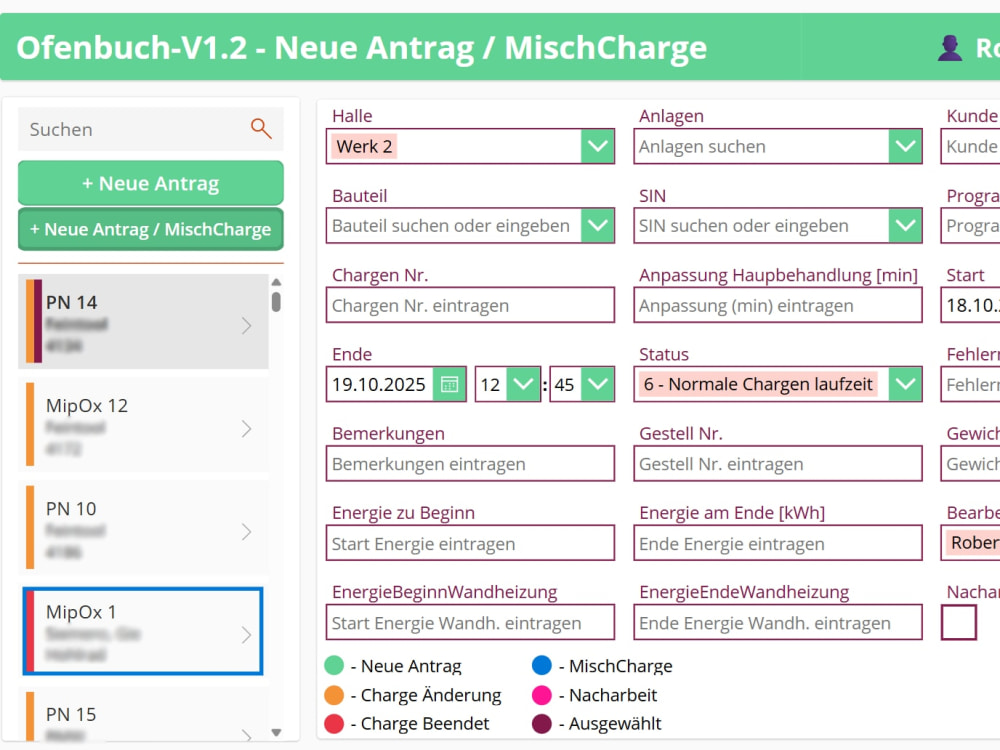Open the PN 14 entry chevron

pyautogui.click(x=247, y=326)
